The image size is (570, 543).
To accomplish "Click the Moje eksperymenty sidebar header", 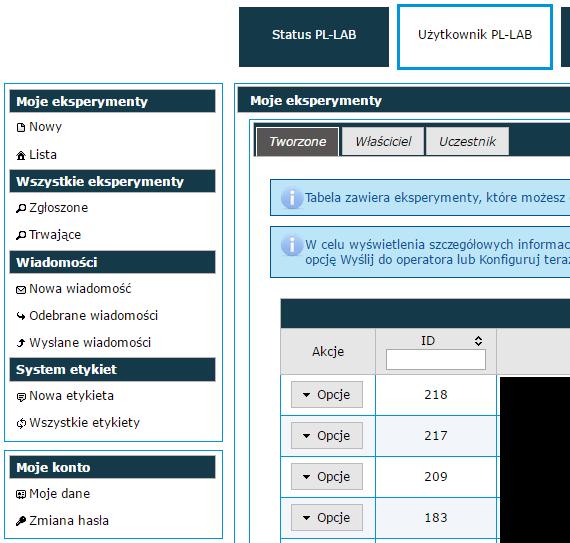I will pyautogui.click(x=112, y=101).
